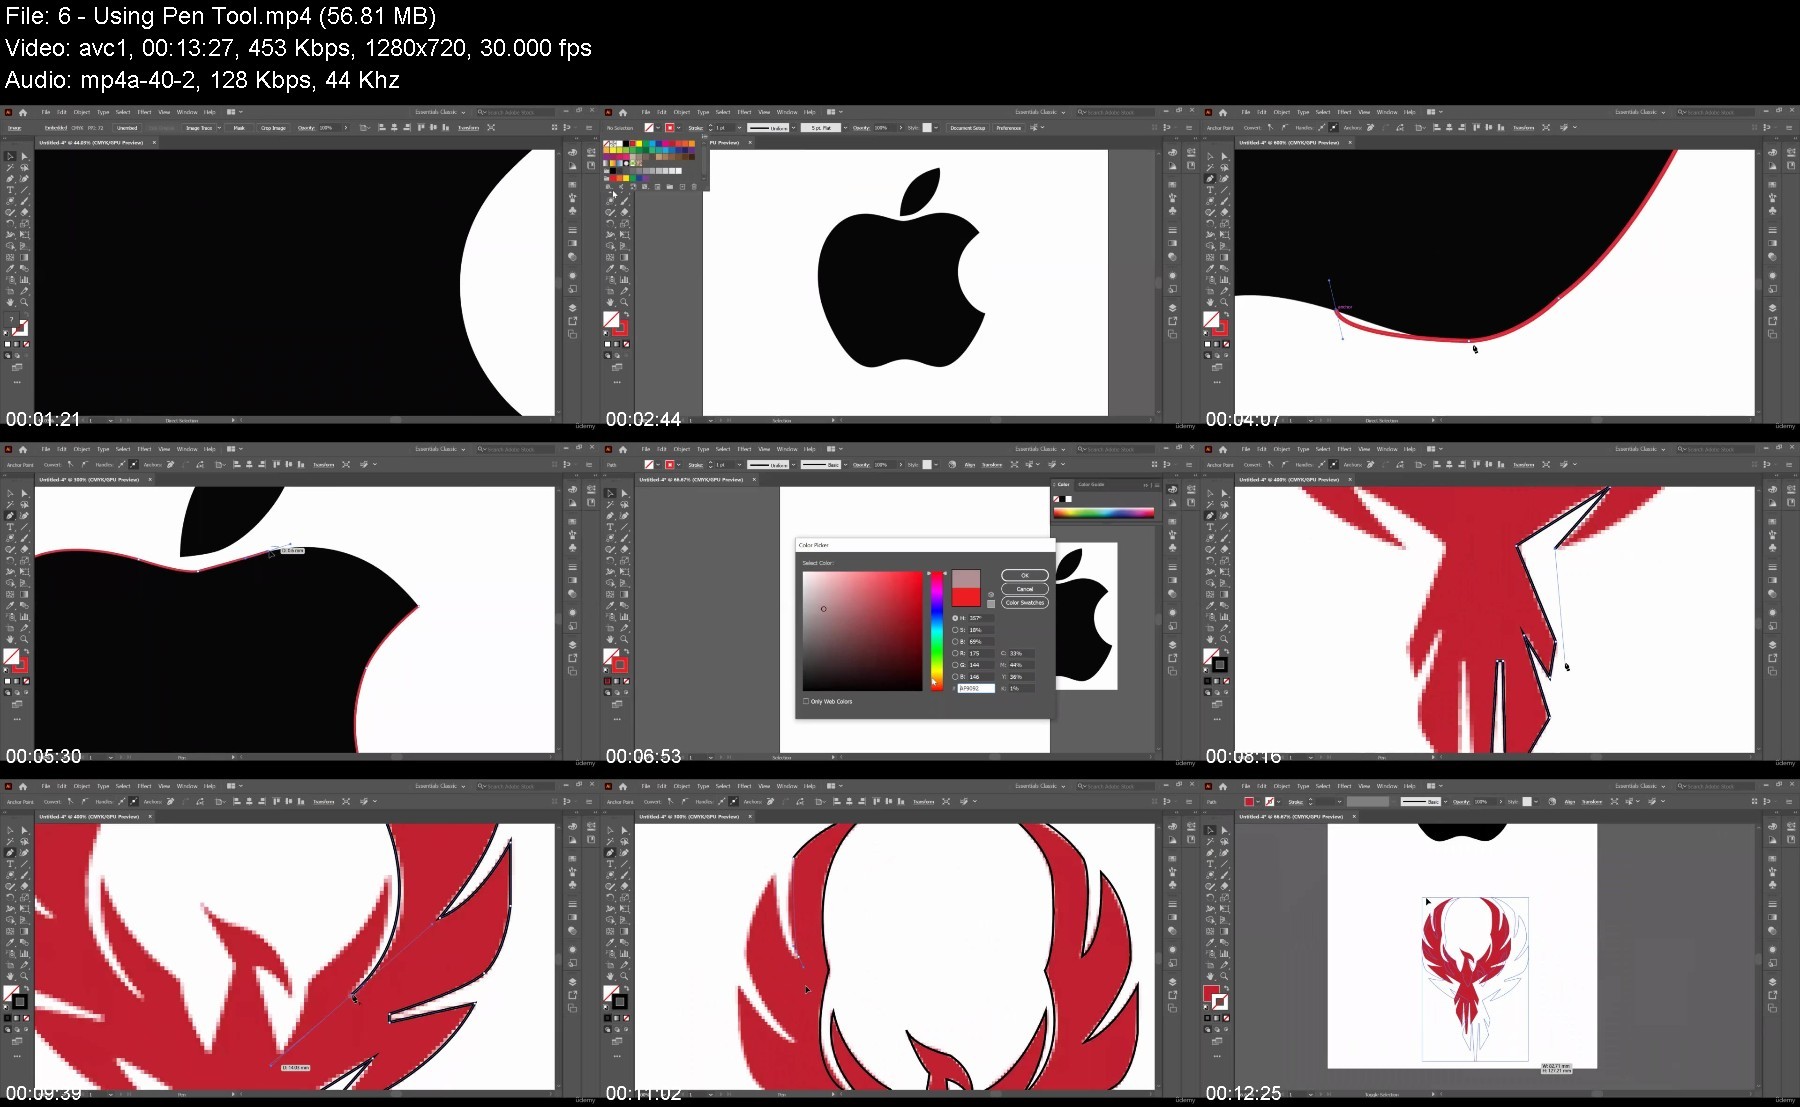Select the Direct Selection tool in 00:01:21 frame
The image size is (1800, 1107).
point(24,156)
